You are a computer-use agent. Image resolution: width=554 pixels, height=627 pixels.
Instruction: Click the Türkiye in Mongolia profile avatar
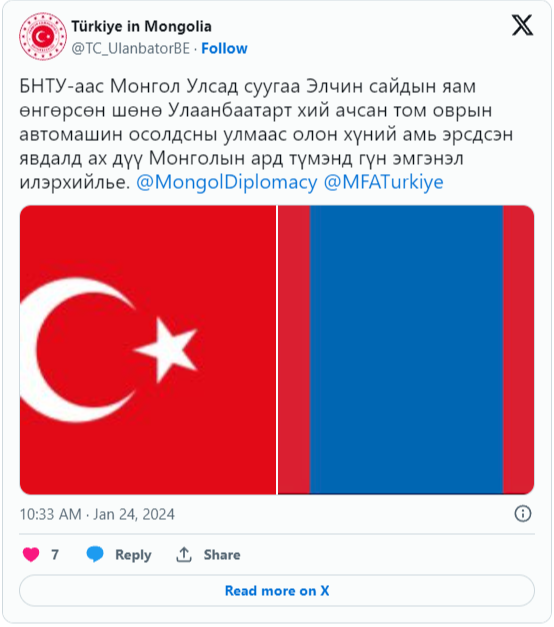tap(43, 36)
